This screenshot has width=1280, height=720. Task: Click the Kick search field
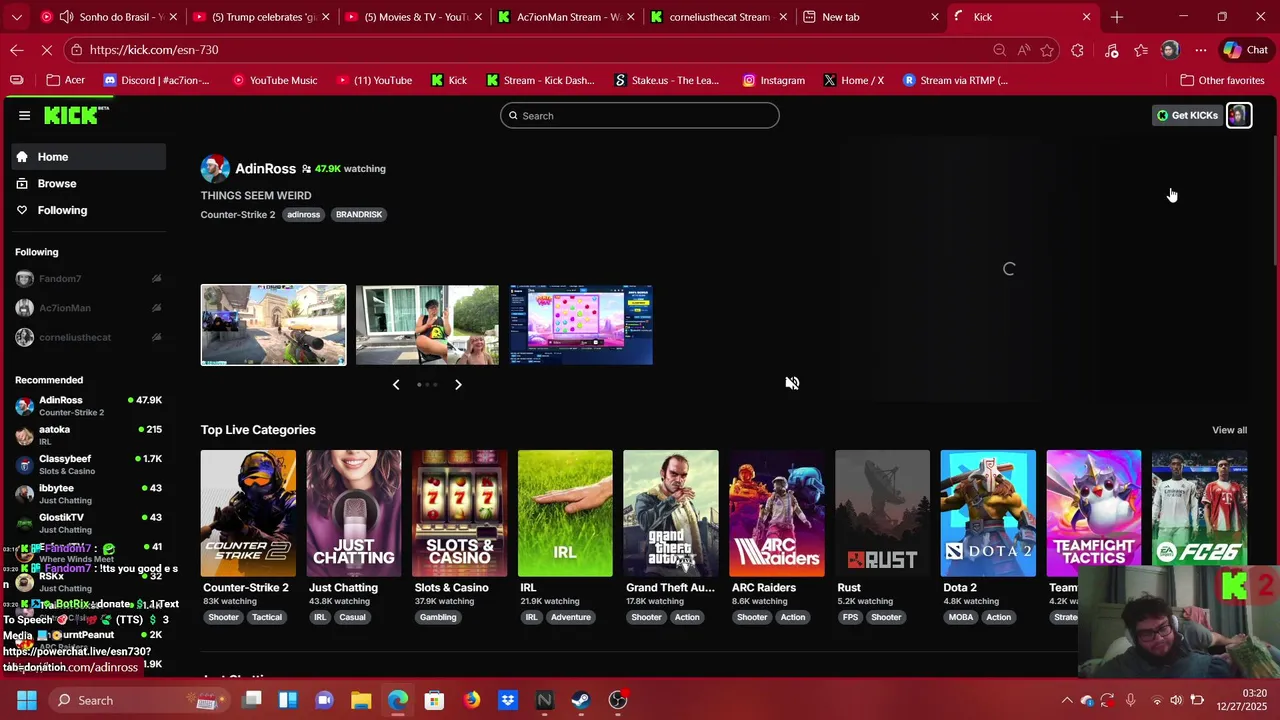tap(640, 115)
